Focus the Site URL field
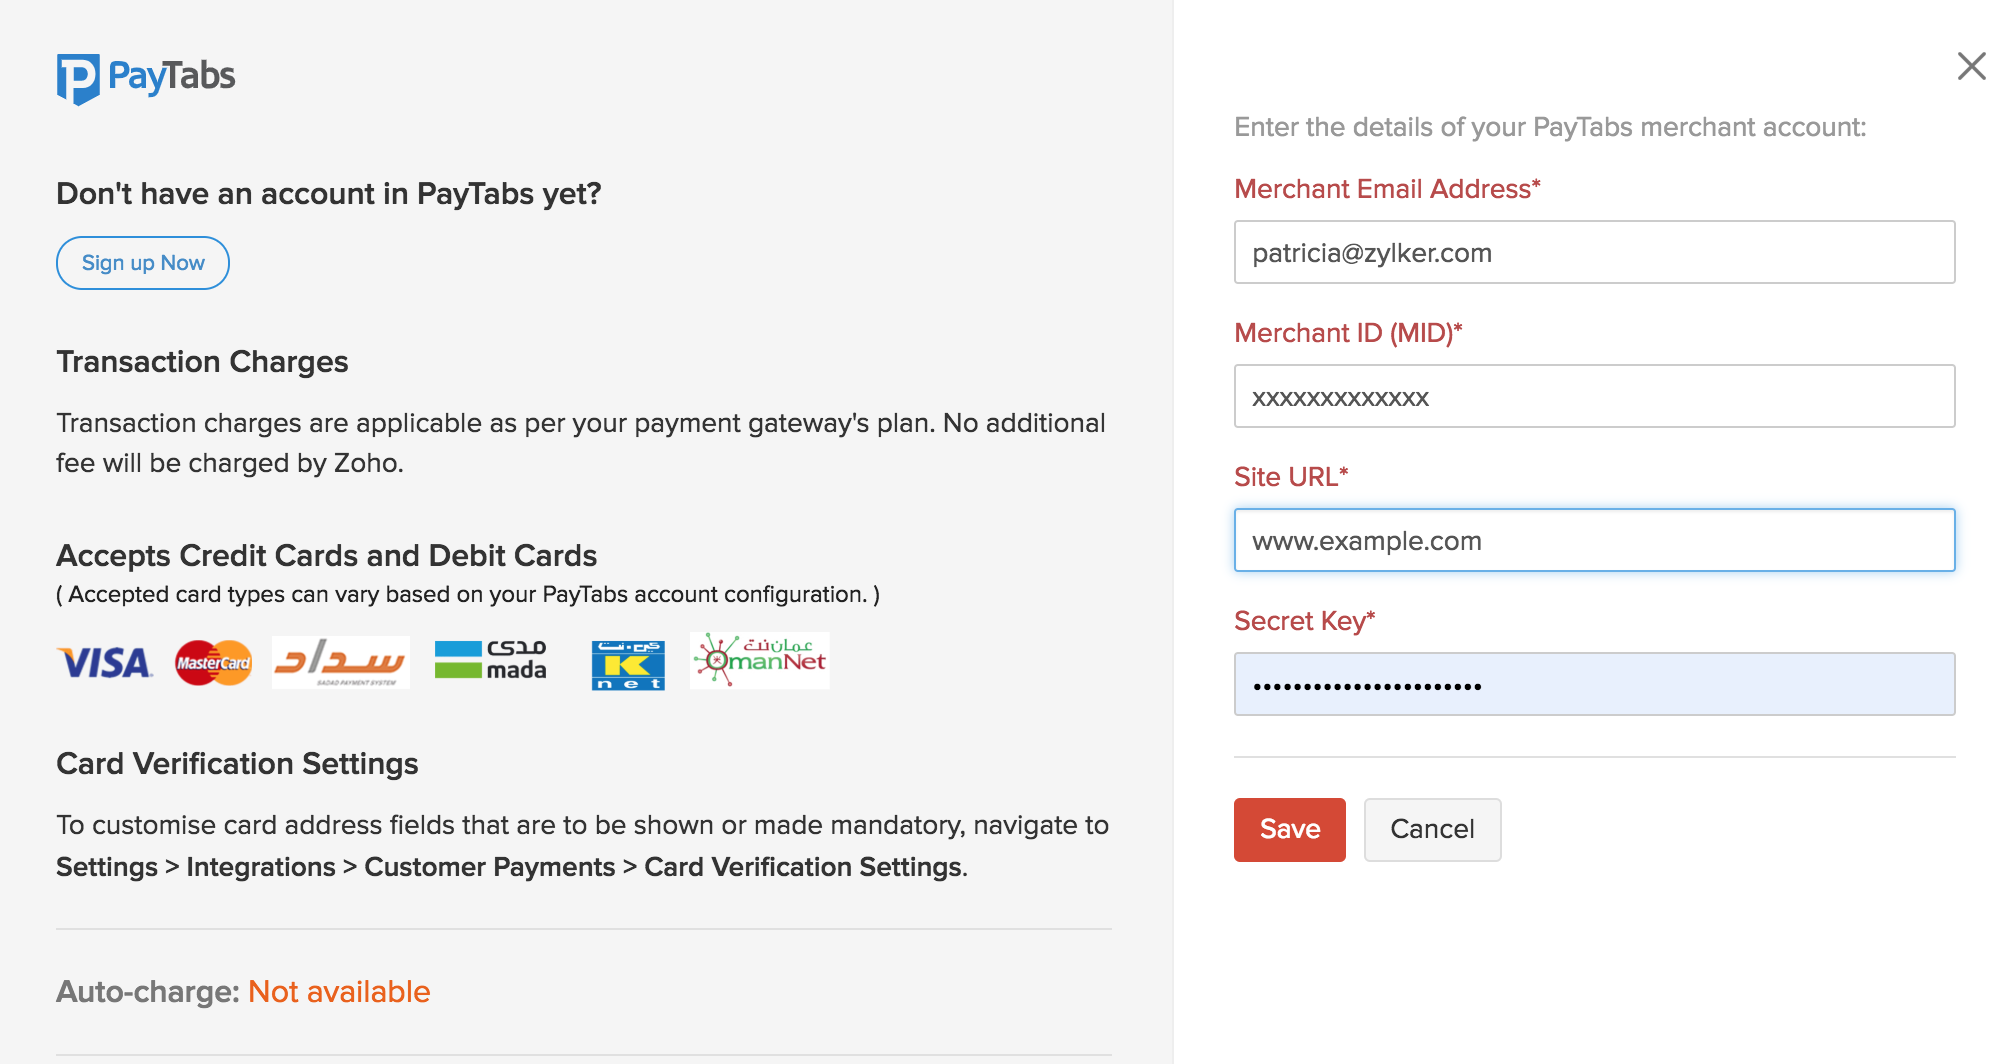The width and height of the screenshot is (2016, 1064). click(1593, 540)
